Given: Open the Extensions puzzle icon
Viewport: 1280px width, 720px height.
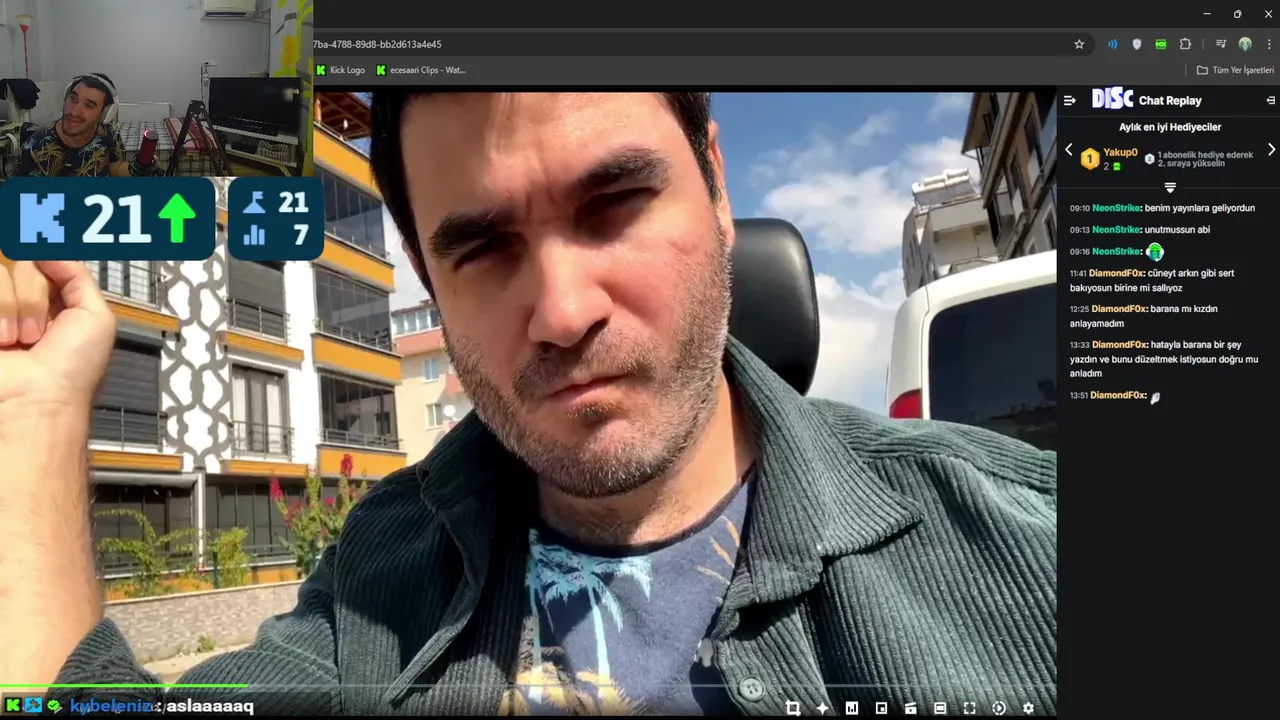Looking at the screenshot, I should (1185, 44).
